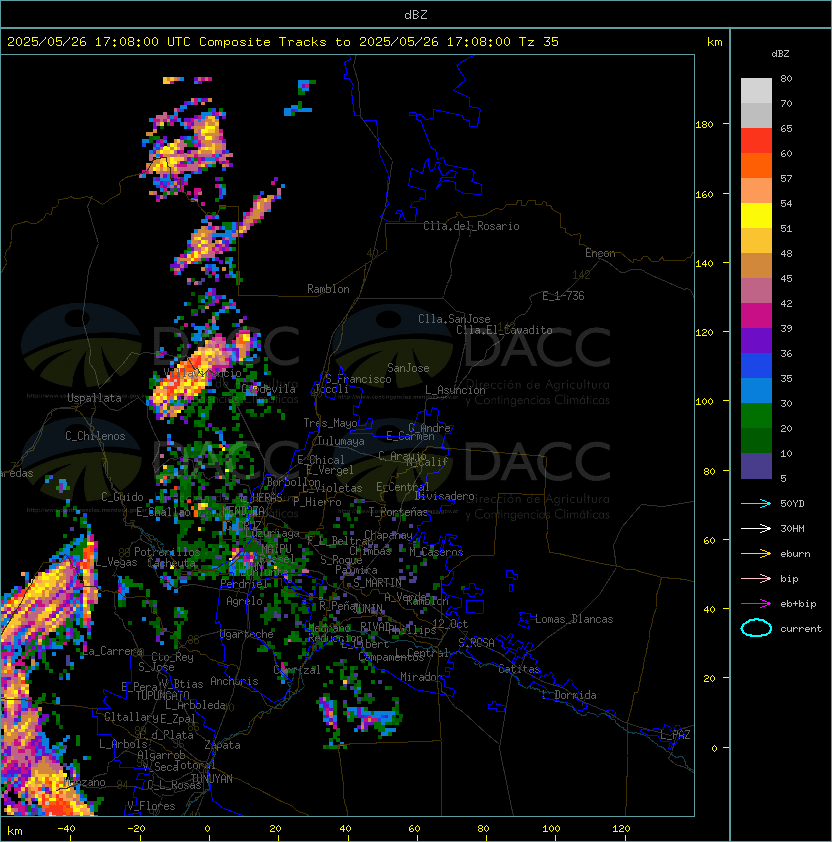Image resolution: width=832 pixels, height=842 pixels.
Task: Click the 'Agrelo' map label
Action: pyautogui.click(x=244, y=601)
